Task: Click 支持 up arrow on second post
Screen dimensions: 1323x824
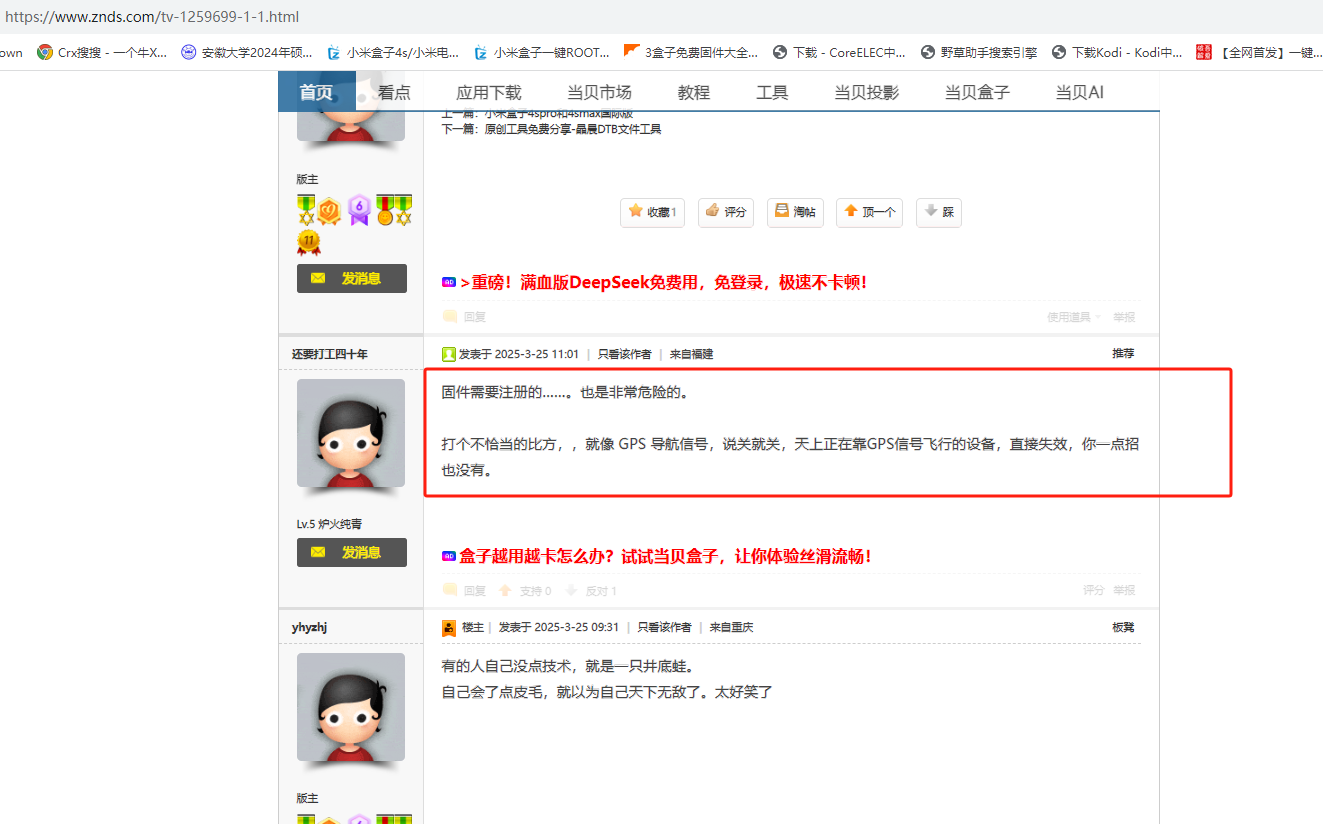Action: pyautogui.click(x=525, y=591)
